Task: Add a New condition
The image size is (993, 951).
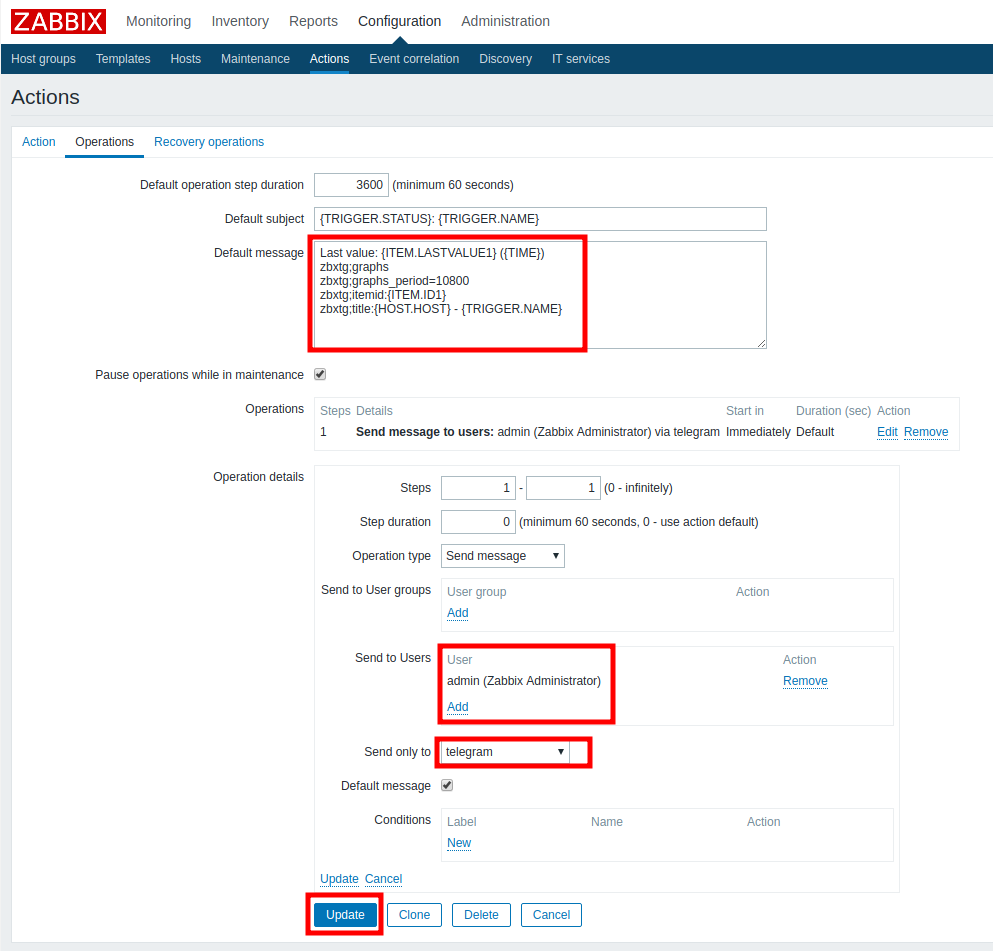Action: [x=459, y=843]
